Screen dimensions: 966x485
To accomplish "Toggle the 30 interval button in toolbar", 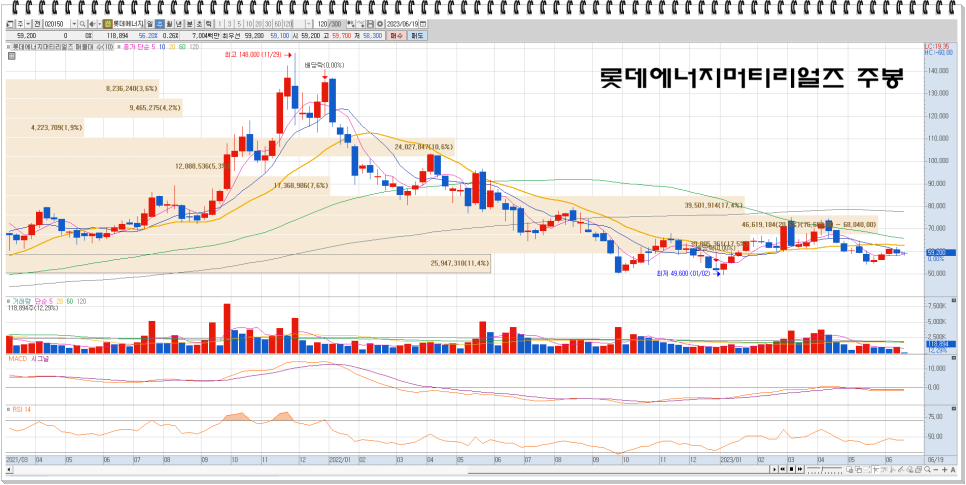I will click(268, 24).
